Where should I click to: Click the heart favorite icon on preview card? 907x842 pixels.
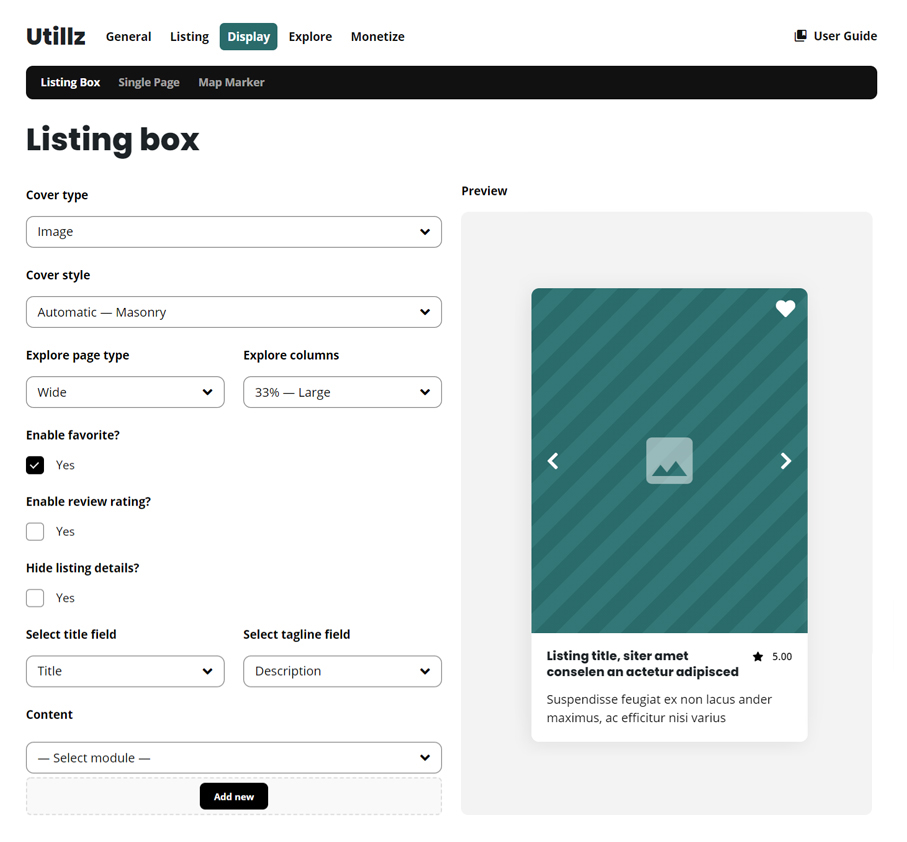click(x=785, y=309)
